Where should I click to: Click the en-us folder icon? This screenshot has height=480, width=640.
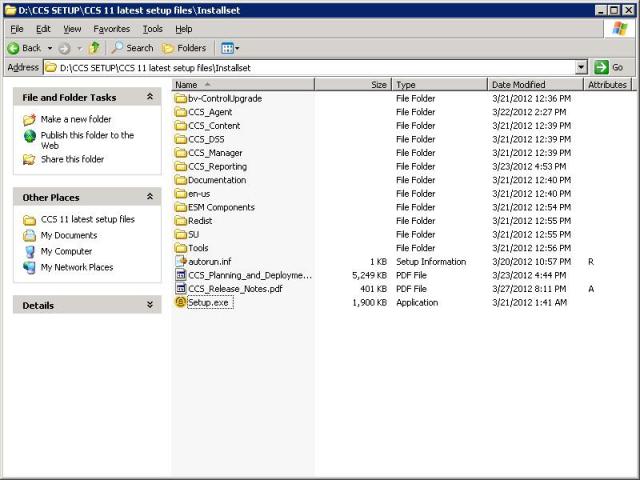point(180,193)
